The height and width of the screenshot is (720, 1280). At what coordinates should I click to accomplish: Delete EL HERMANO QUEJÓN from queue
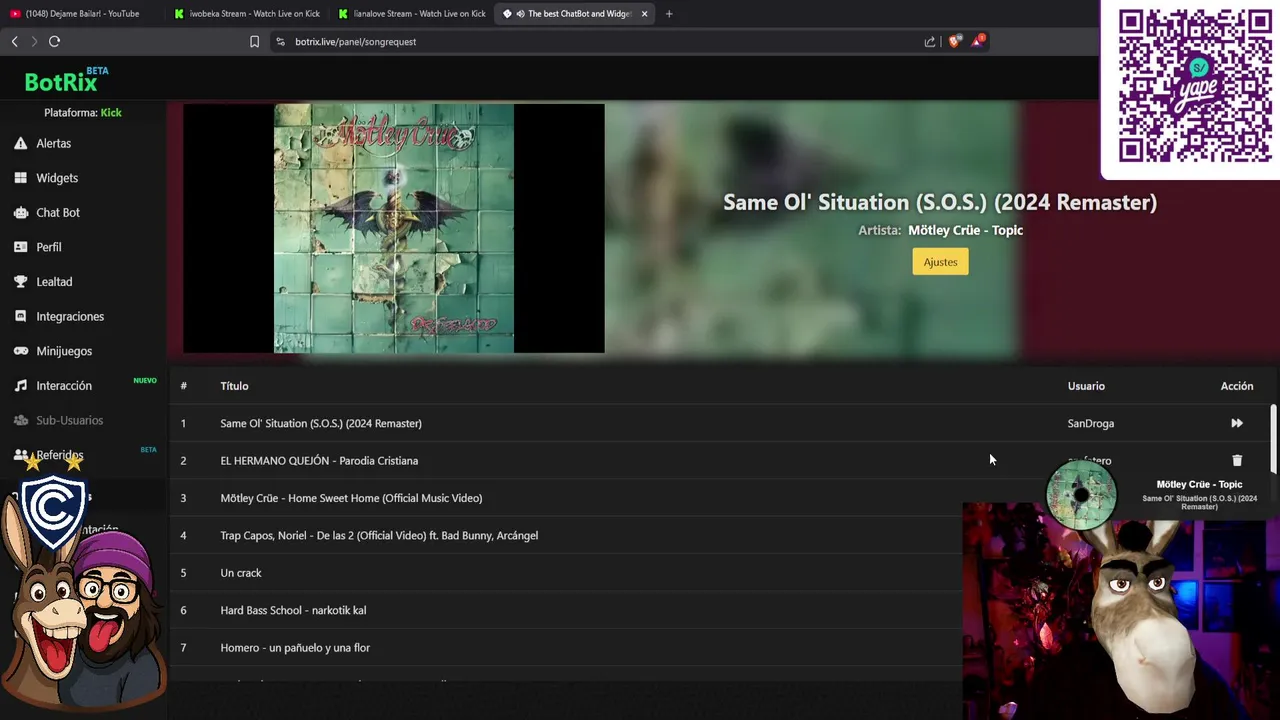coord(1237,461)
